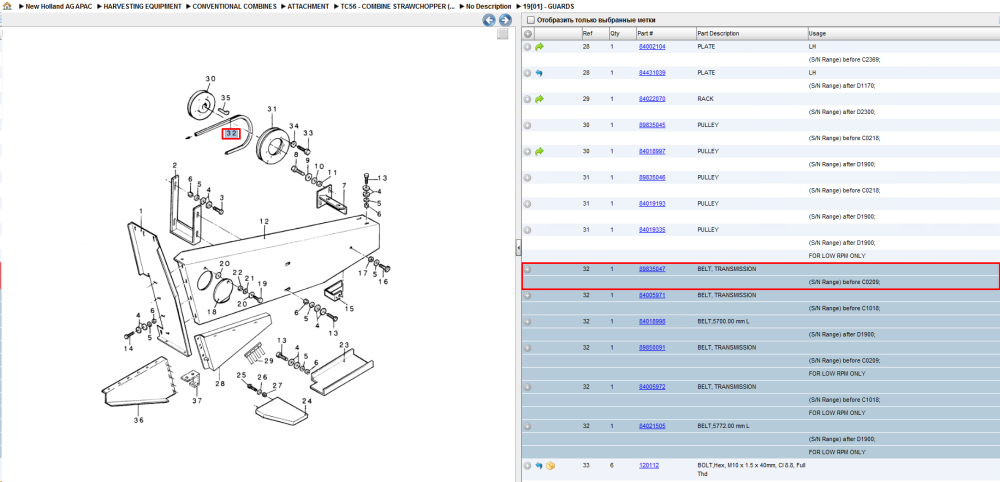1000x482 pixels.
Task: Select callout 12 on the guard panel
Action: (x=265, y=221)
